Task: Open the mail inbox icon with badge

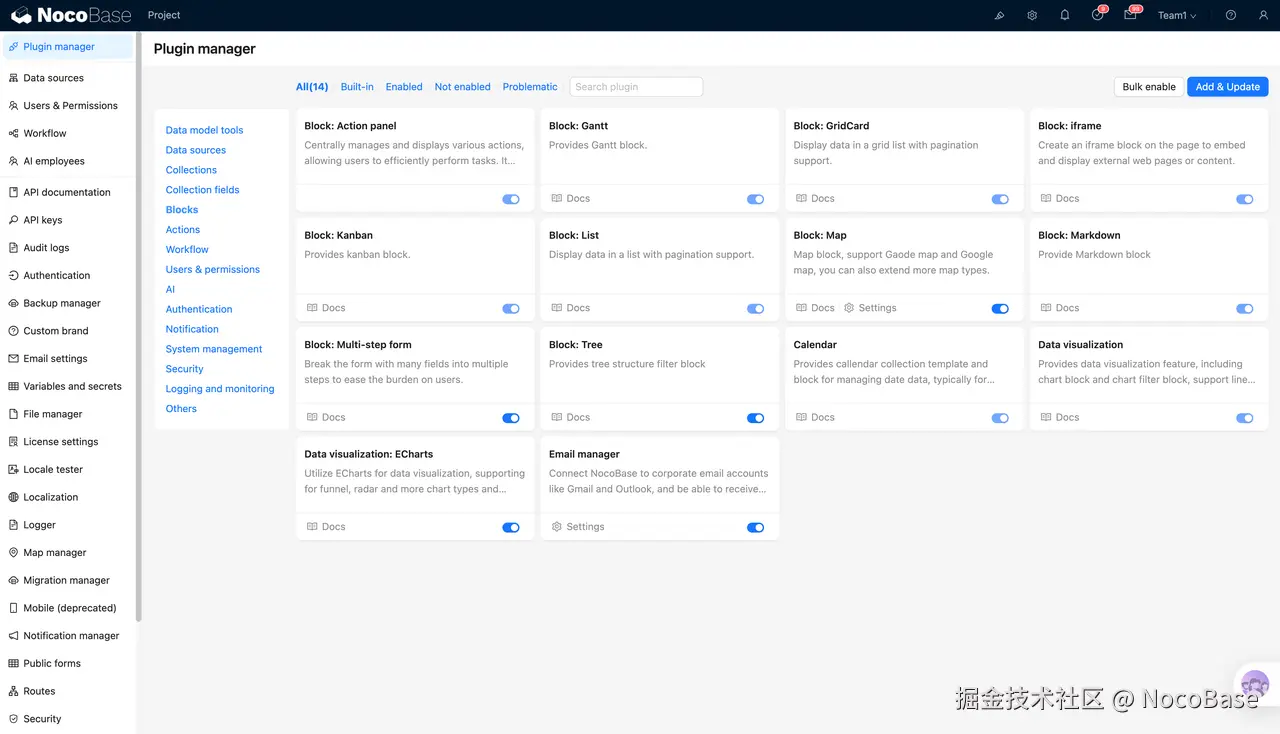Action: point(1130,15)
